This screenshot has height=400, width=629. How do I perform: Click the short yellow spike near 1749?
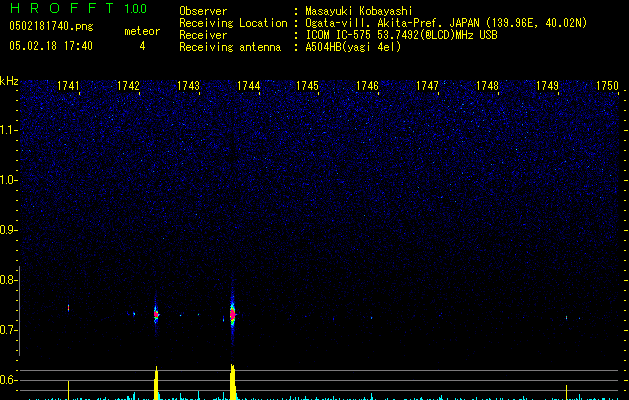[x=566, y=392]
